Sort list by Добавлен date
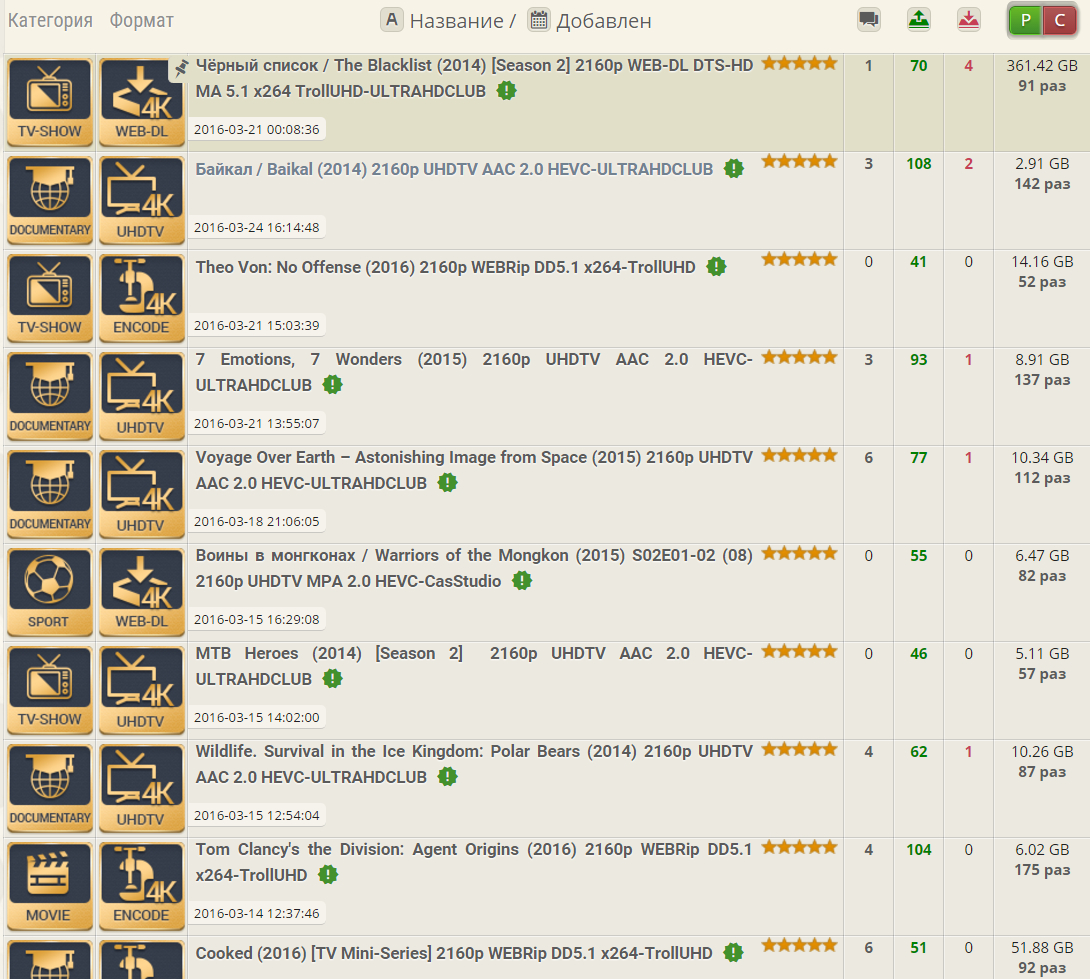 tap(603, 20)
